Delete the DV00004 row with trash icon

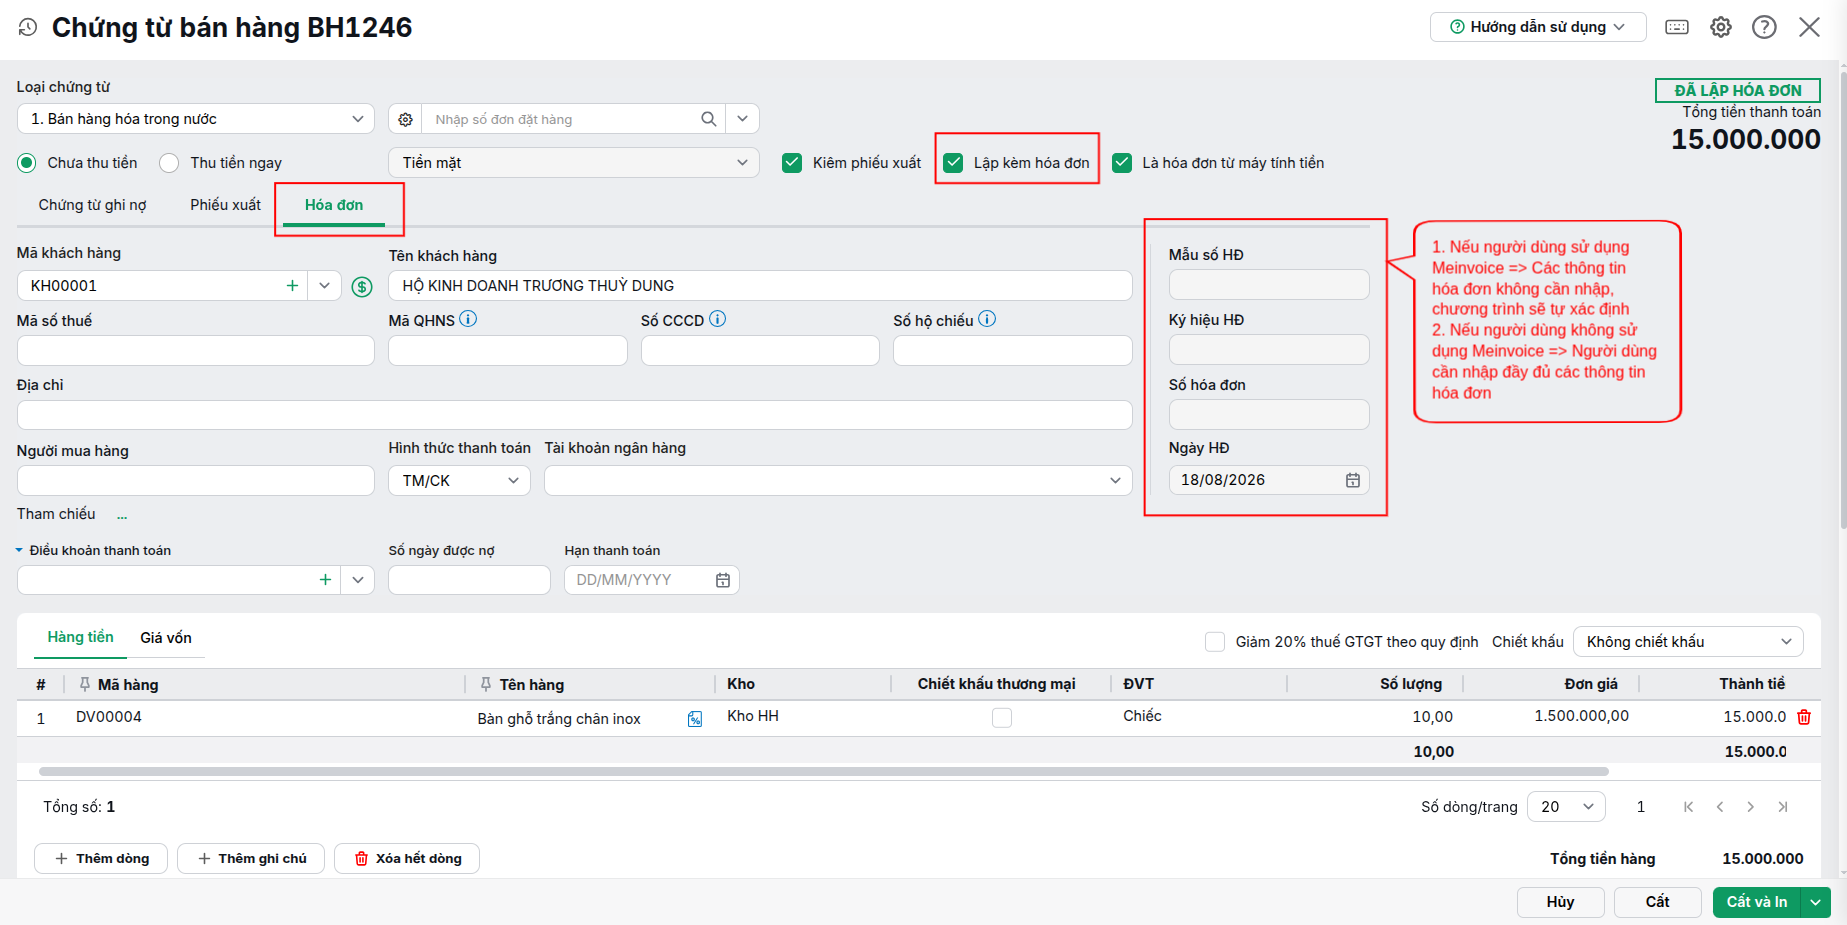(1804, 717)
